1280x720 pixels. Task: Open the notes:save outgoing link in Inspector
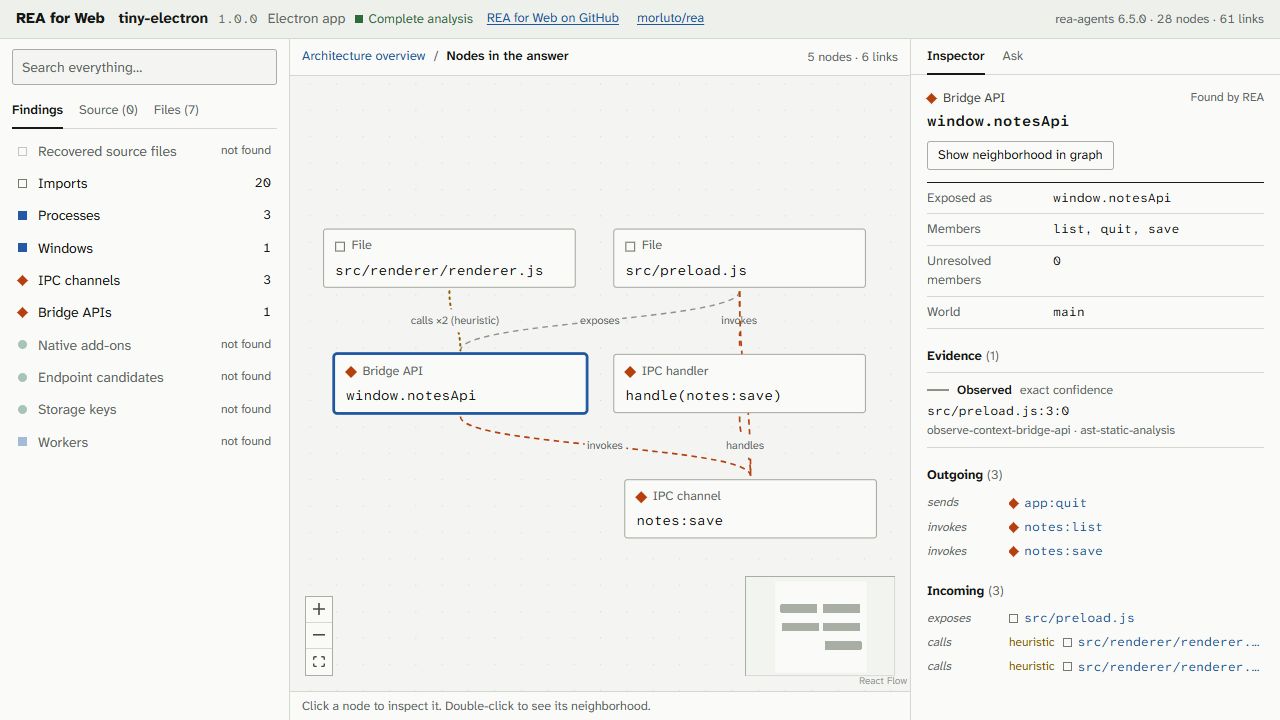point(1063,551)
